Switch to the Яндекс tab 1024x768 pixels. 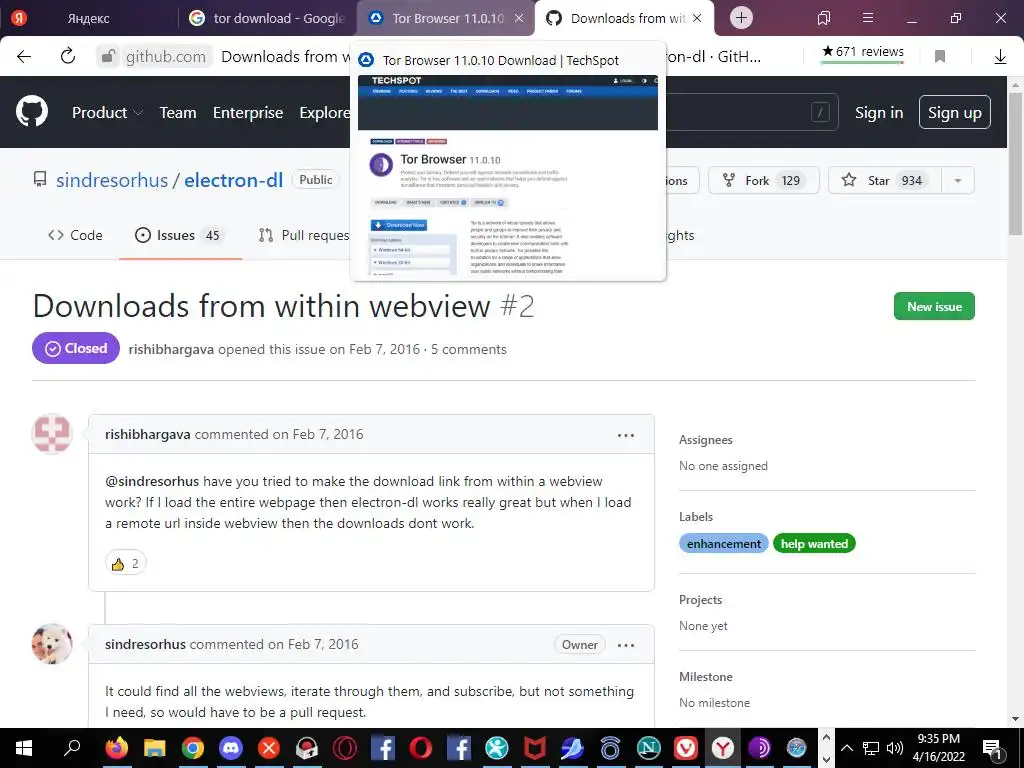tap(88, 18)
